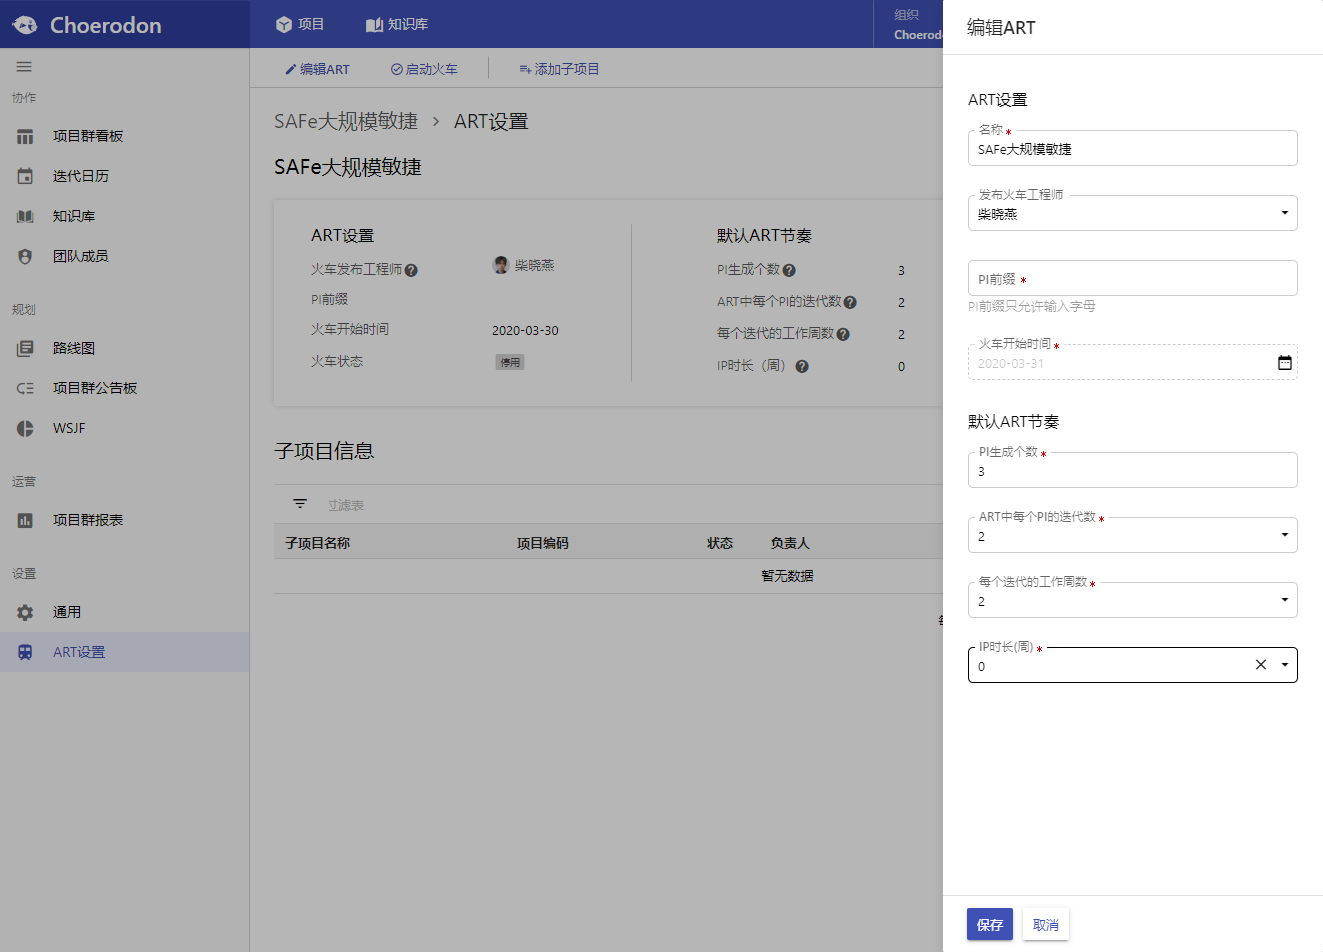
Task: Cancel editing via the 取消 button
Action: coord(1045,924)
